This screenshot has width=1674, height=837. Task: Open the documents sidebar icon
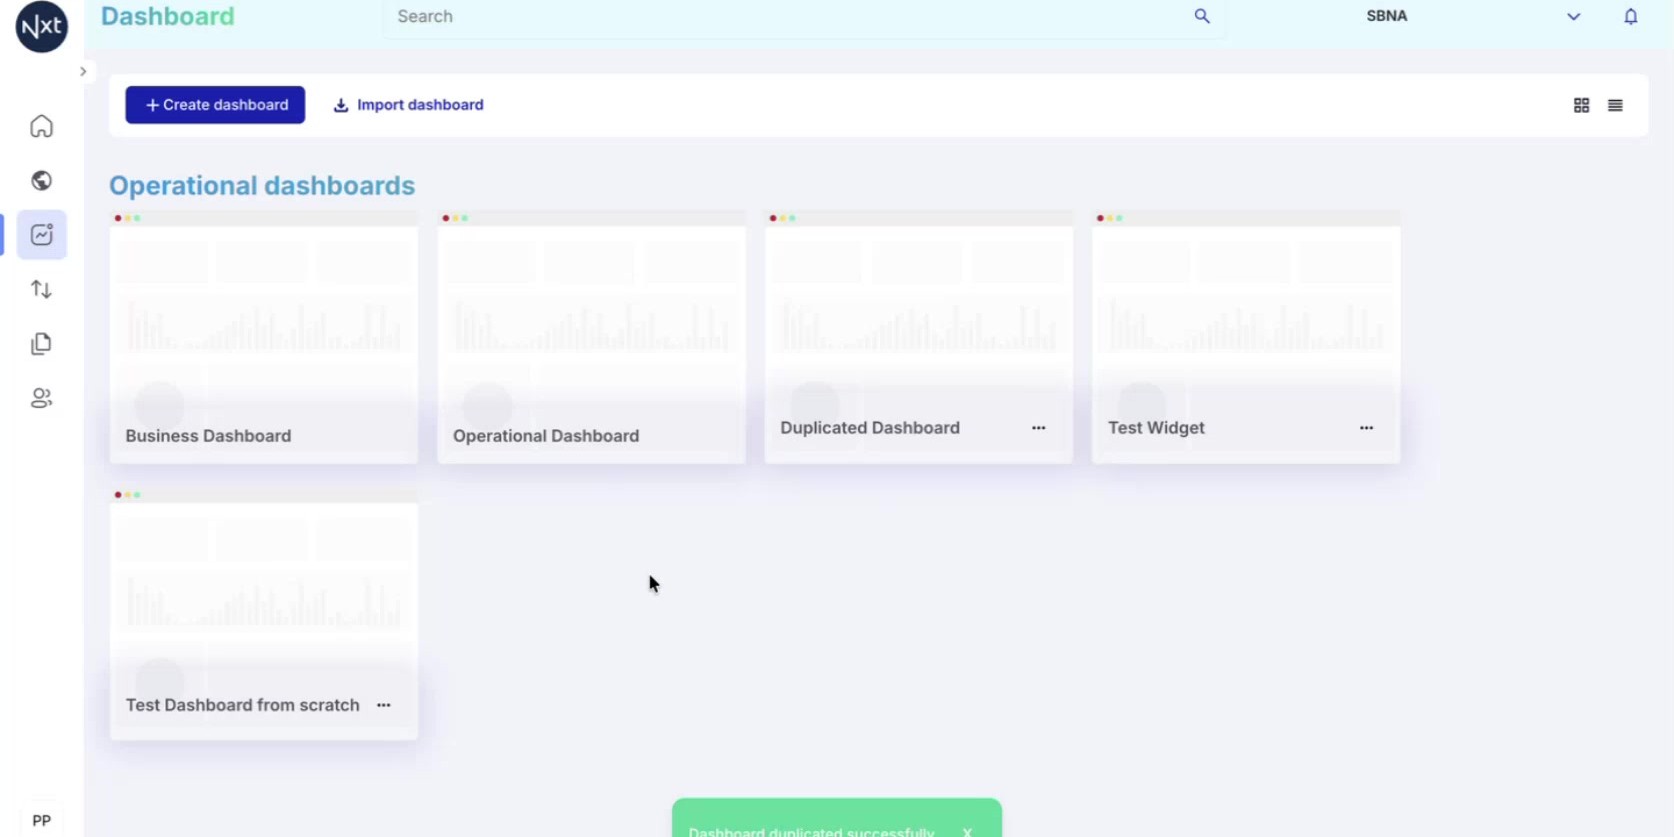click(x=42, y=344)
